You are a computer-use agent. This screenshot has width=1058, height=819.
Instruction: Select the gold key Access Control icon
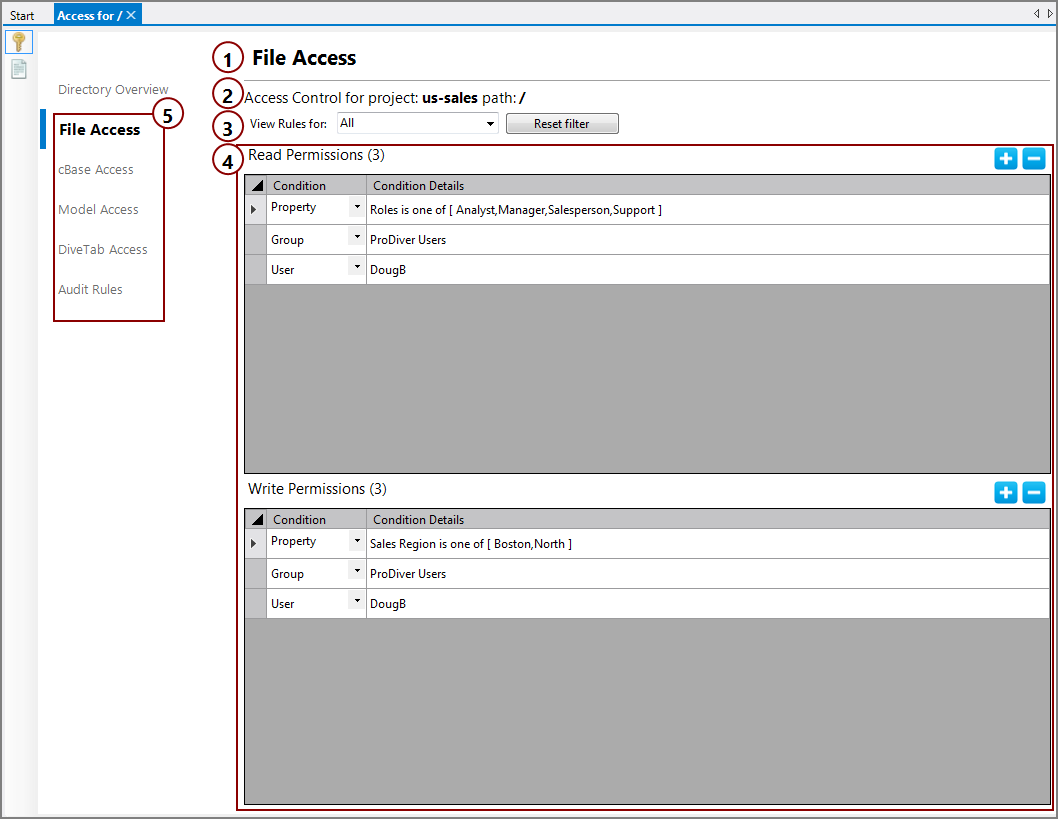[19, 41]
